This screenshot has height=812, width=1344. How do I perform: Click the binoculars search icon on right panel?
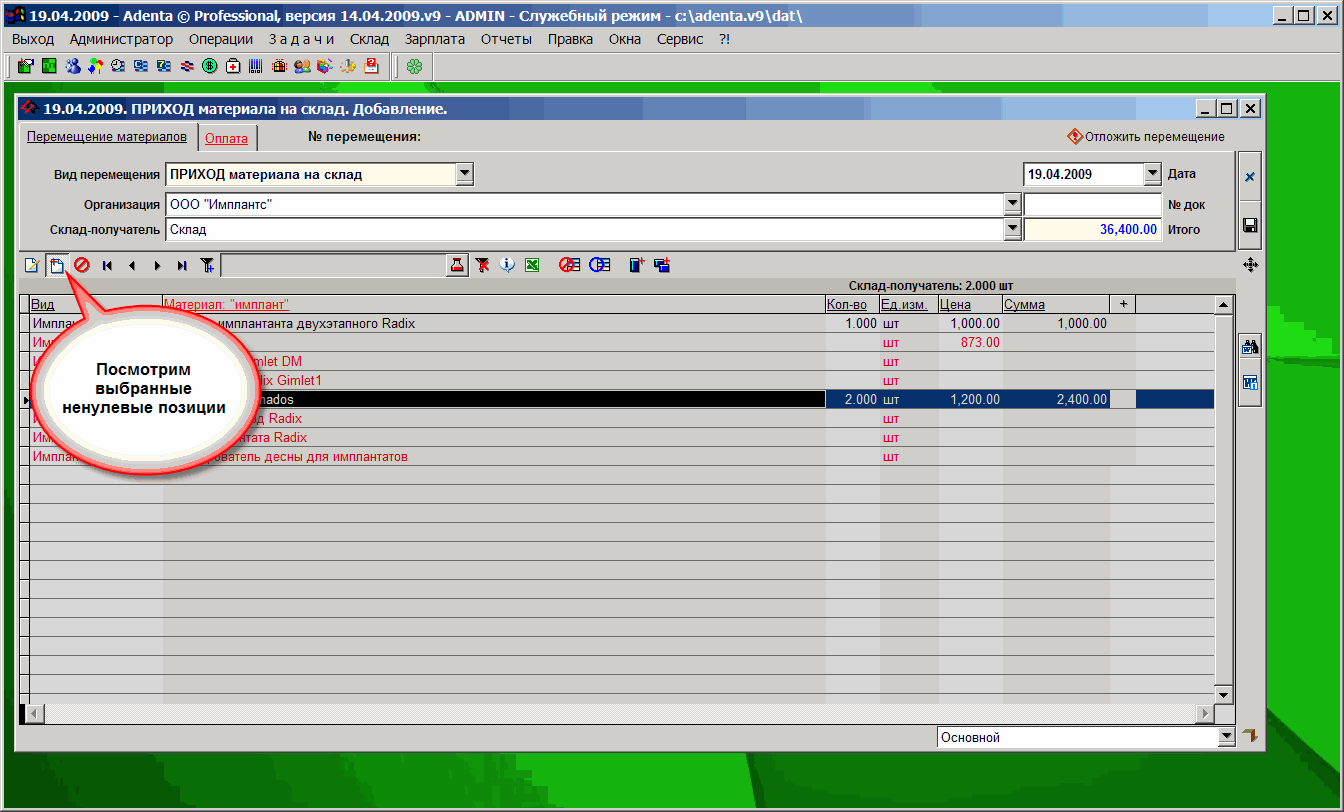pyautogui.click(x=1249, y=348)
